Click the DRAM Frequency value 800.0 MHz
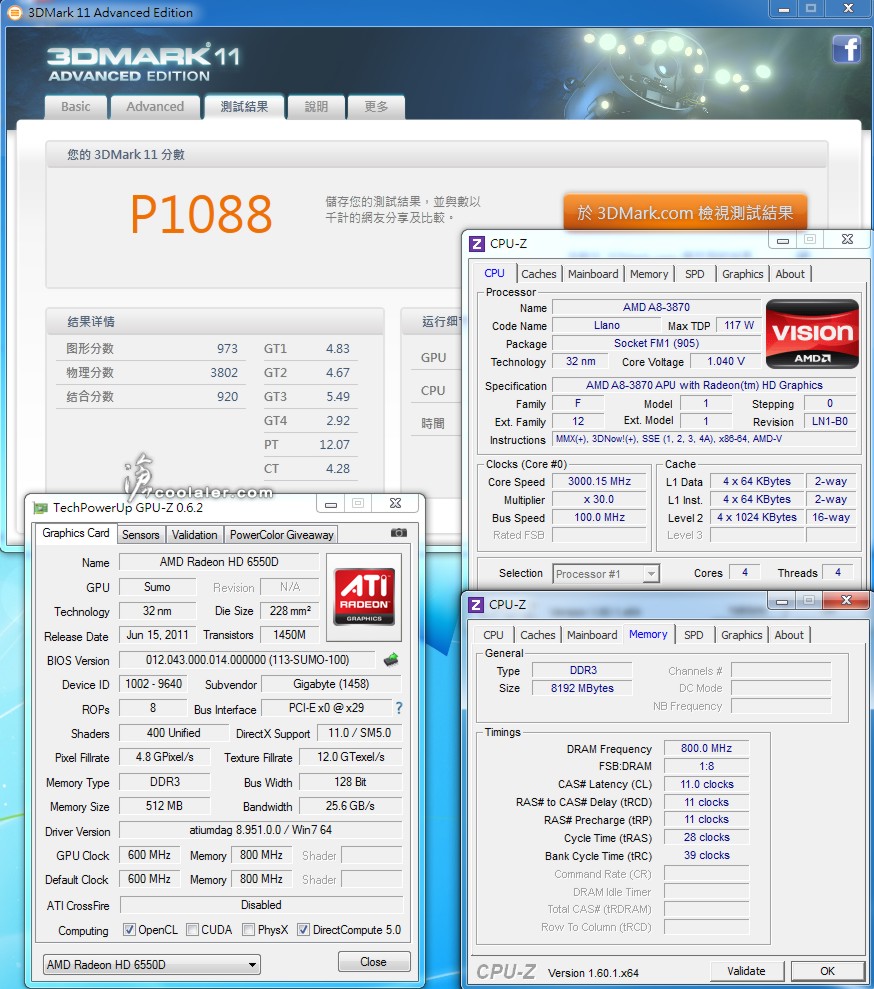Image resolution: width=874 pixels, height=989 pixels. (706, 749)
